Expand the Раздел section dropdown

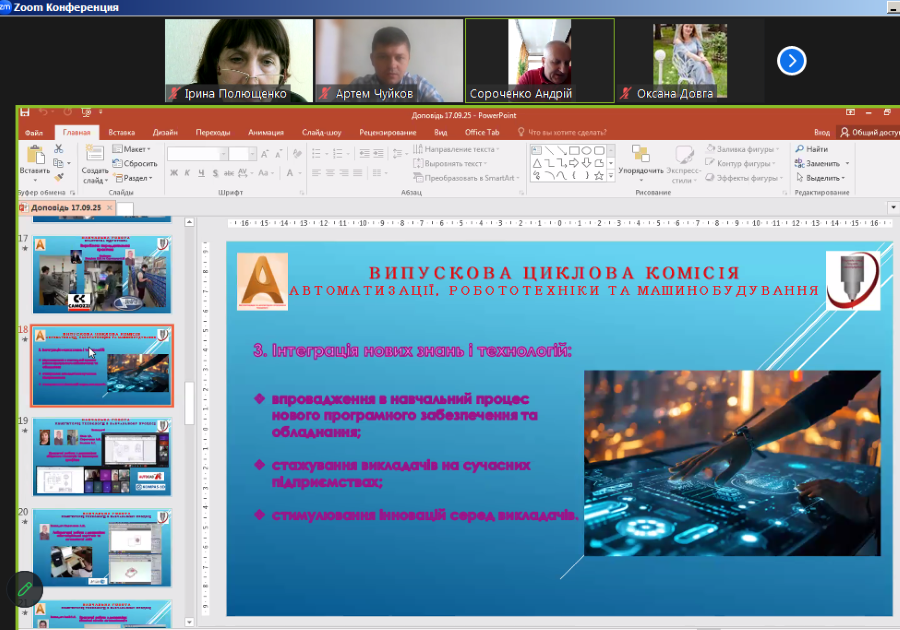tap(135, 177)
